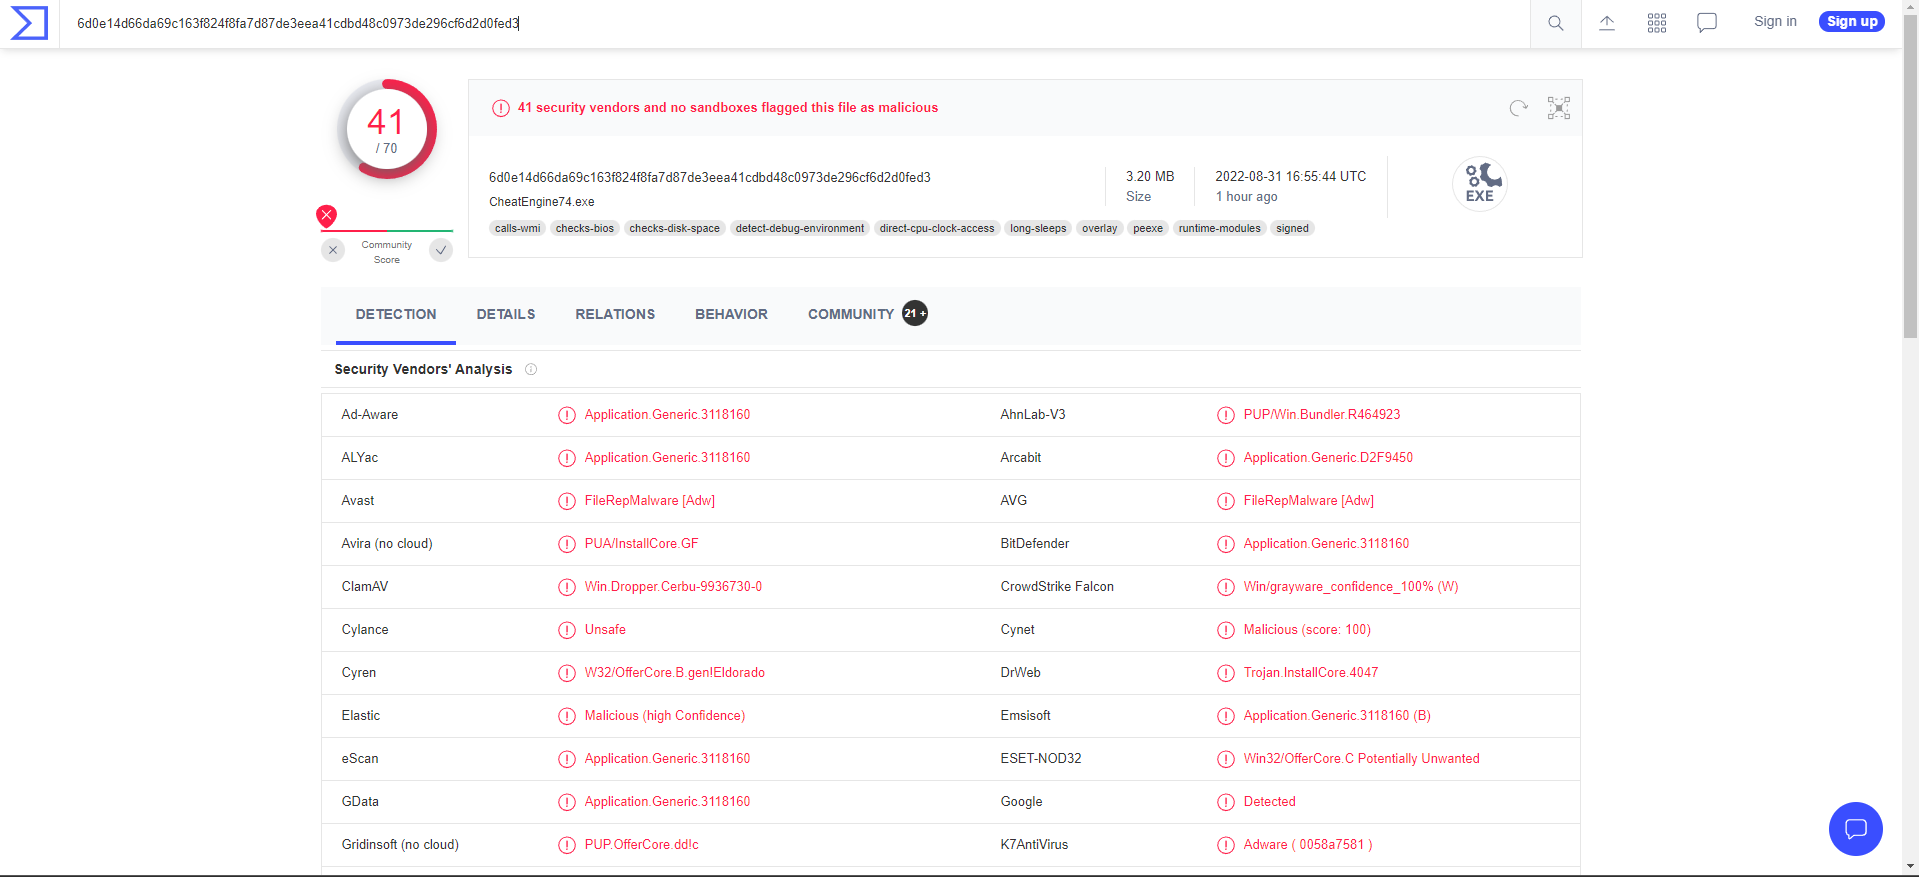This screenshot has width=1919, height=877.
Task: Switch to the DETAILS tab
Action: point(506,314)
